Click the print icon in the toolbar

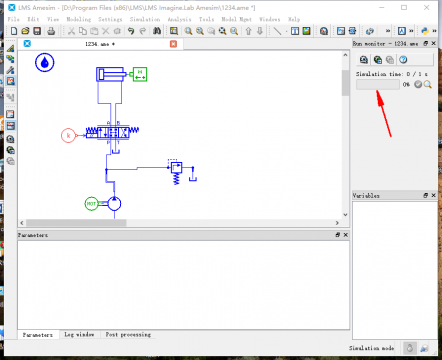(51, 31)
